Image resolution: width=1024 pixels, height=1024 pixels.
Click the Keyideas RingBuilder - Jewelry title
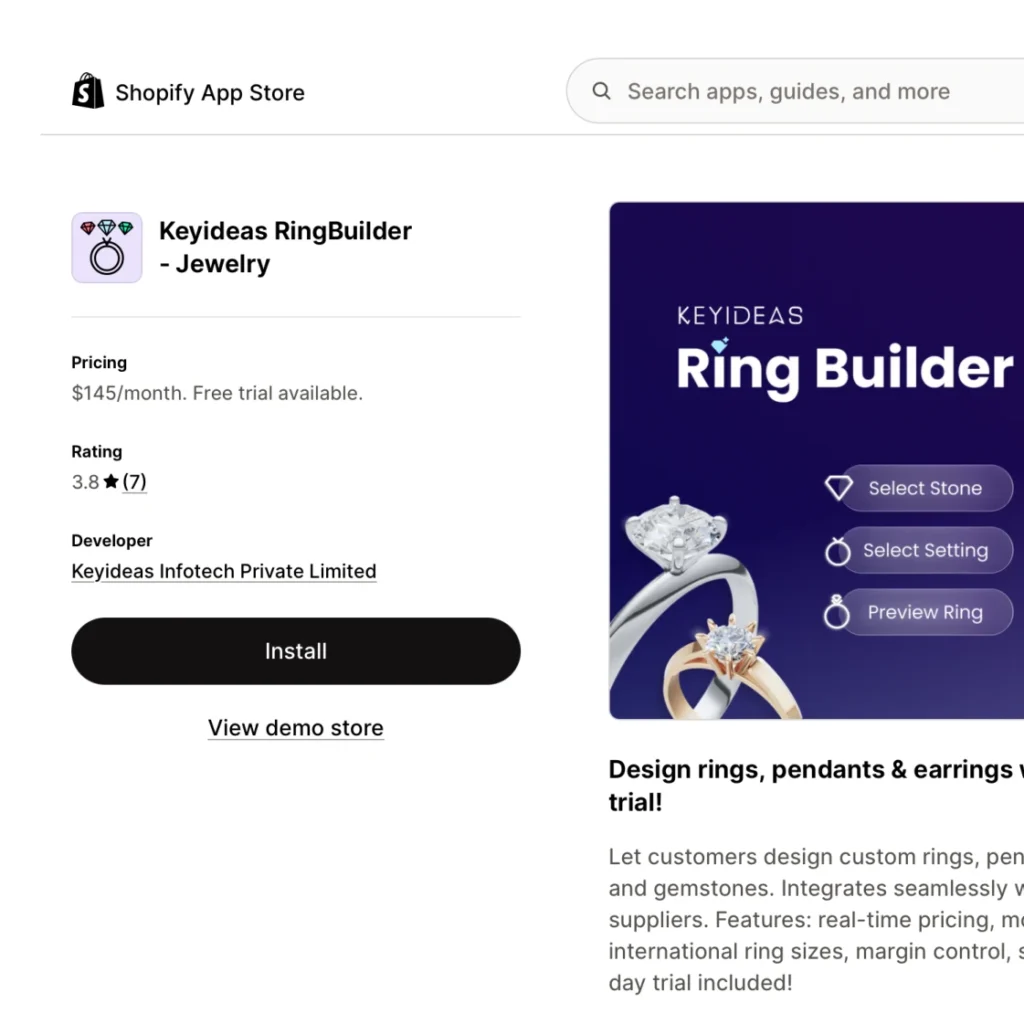pos(286,247)
